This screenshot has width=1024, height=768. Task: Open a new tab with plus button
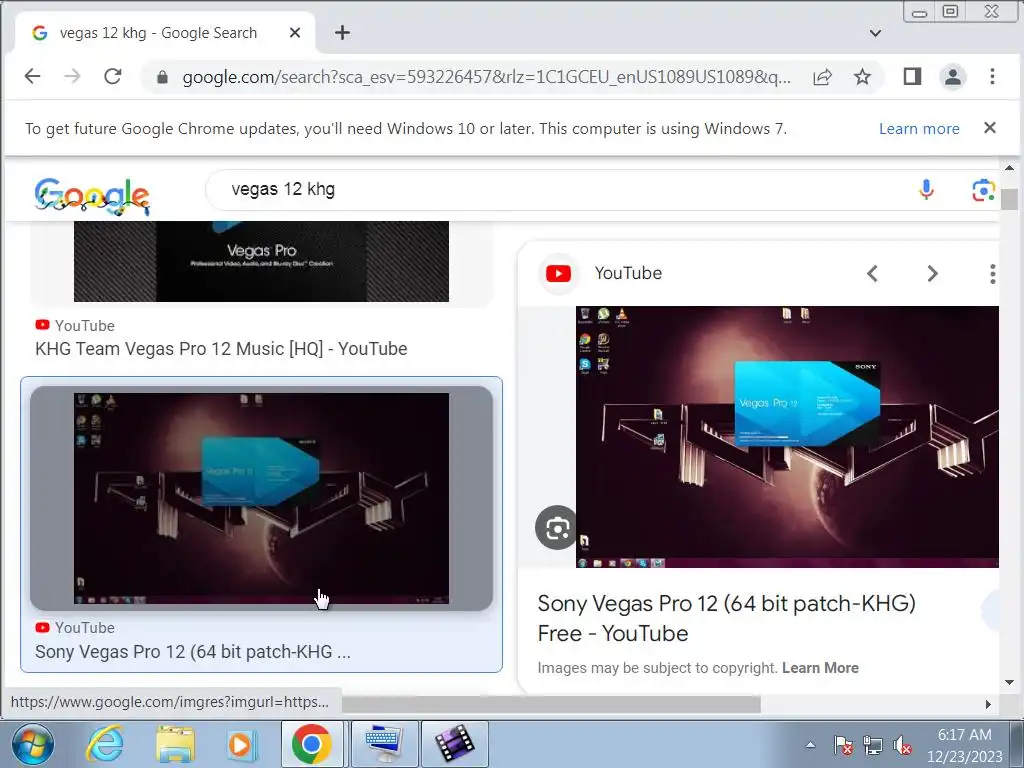(x=342, y=33)
